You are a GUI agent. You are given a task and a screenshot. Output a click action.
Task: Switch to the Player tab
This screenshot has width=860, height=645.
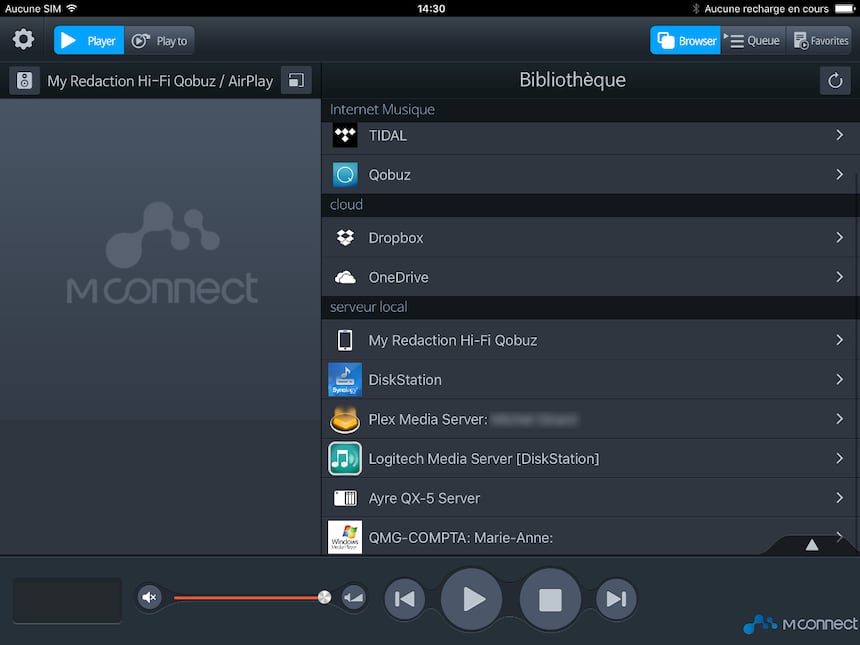coord(89,41)
